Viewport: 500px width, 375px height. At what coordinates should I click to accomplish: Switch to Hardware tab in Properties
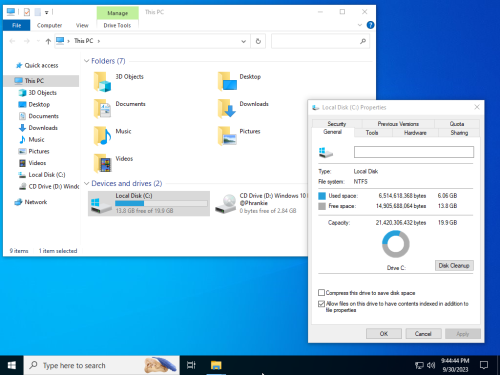pyautogui.click(x=415, y=133)
